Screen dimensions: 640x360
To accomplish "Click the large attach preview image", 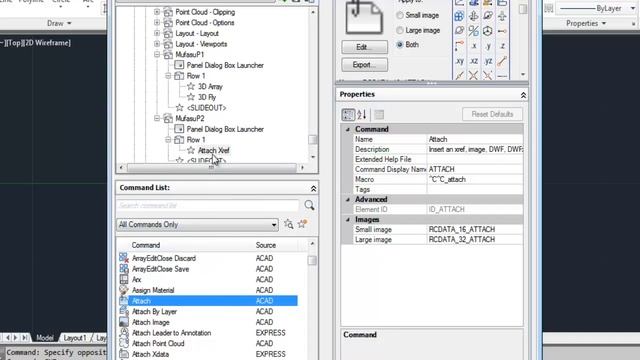I will (364, 17).
